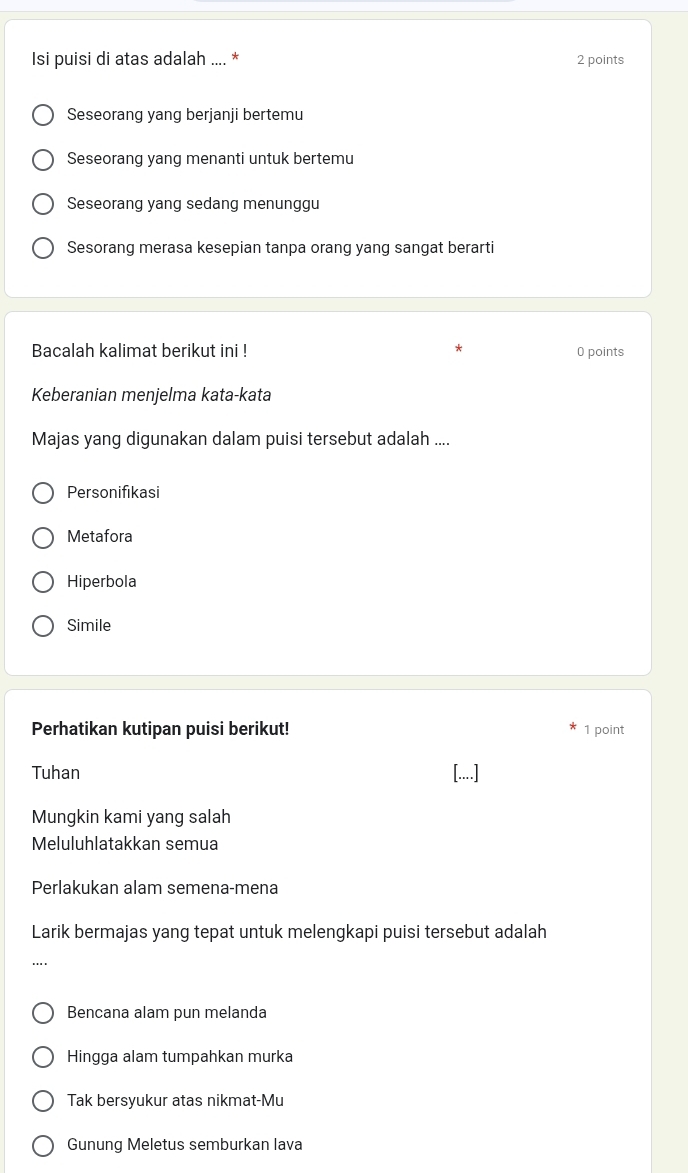The width and height of the screenshot is (688, 1173).
Task: Pick "Seseorang yang sedang menunggu" answer
Action: [x=43, y=204]
